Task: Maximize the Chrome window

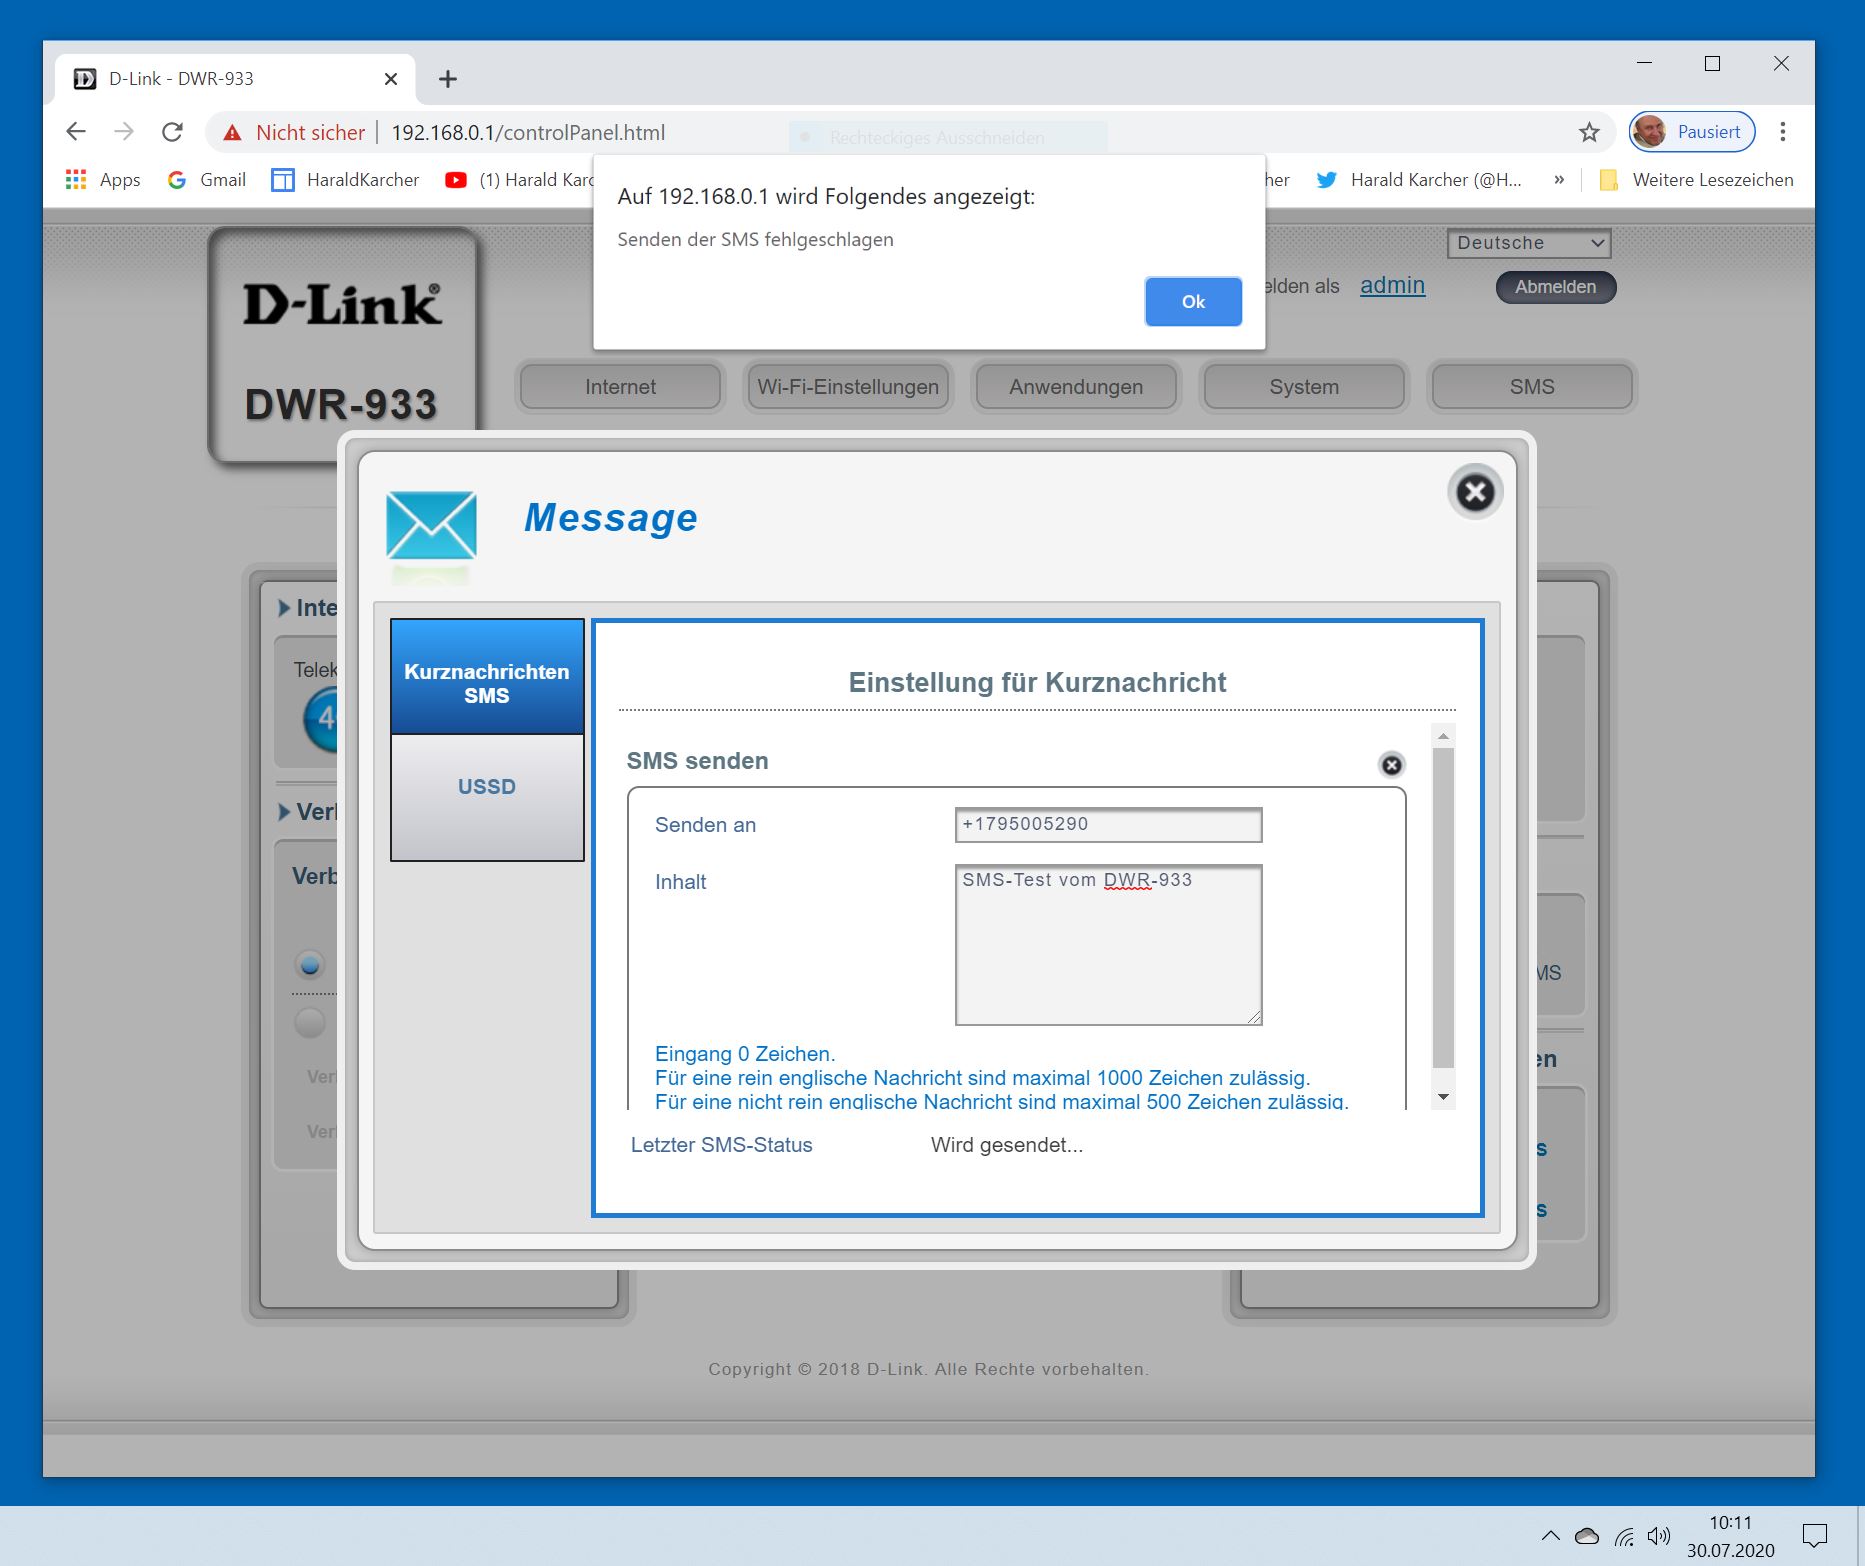Action: click(x=1712, y=63)
